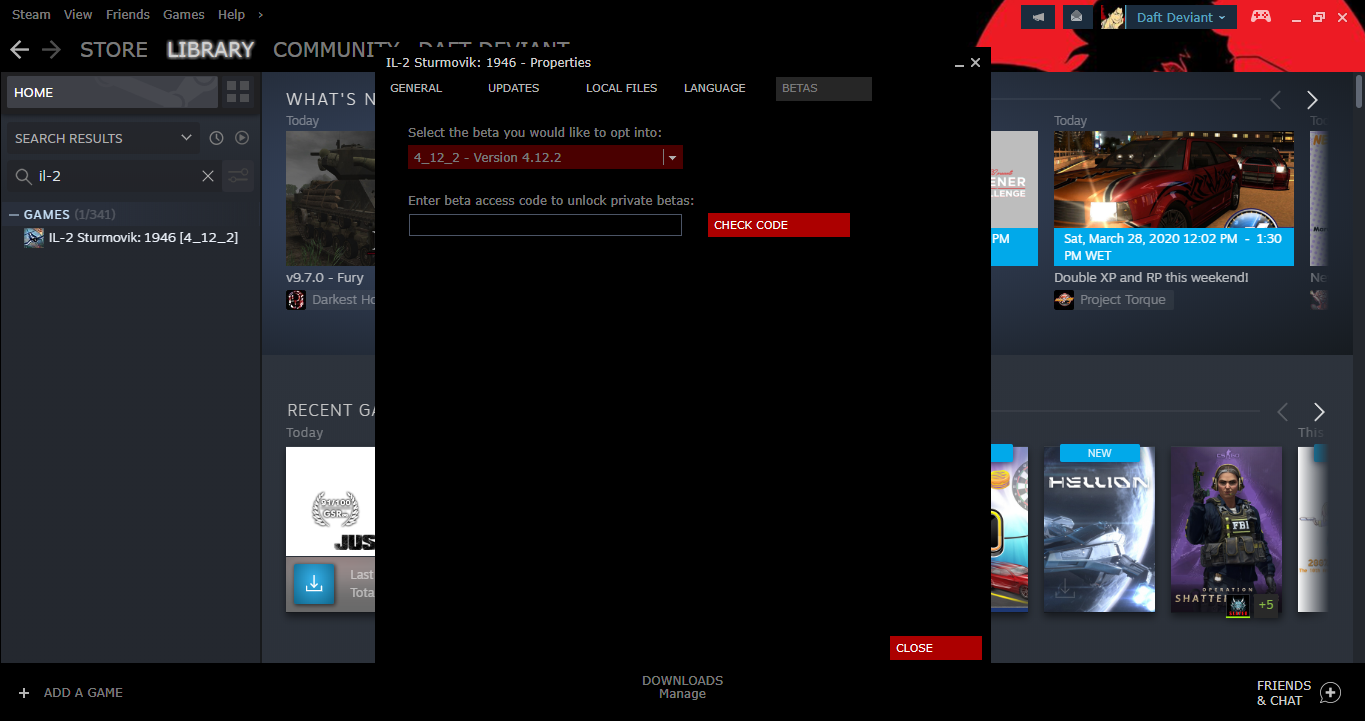Open Library Home
Screen dimensions: 1365x721
tap(111, 92)
